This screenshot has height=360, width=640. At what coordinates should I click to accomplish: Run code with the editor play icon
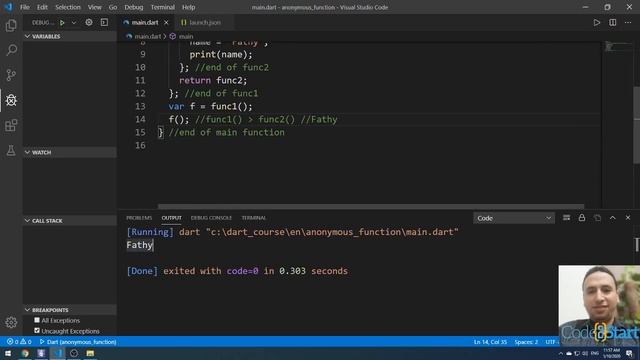(x=597, y=22)
